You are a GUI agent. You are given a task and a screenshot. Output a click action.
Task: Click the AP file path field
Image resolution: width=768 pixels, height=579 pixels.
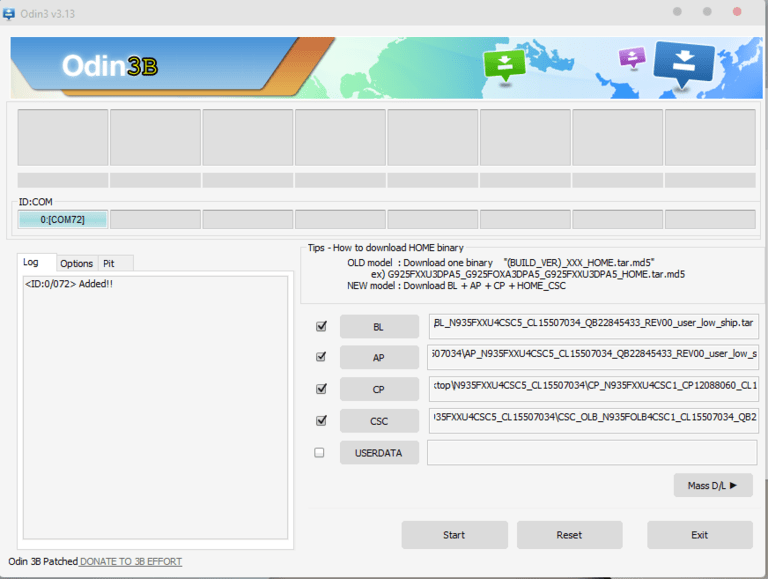click(593, 357)
